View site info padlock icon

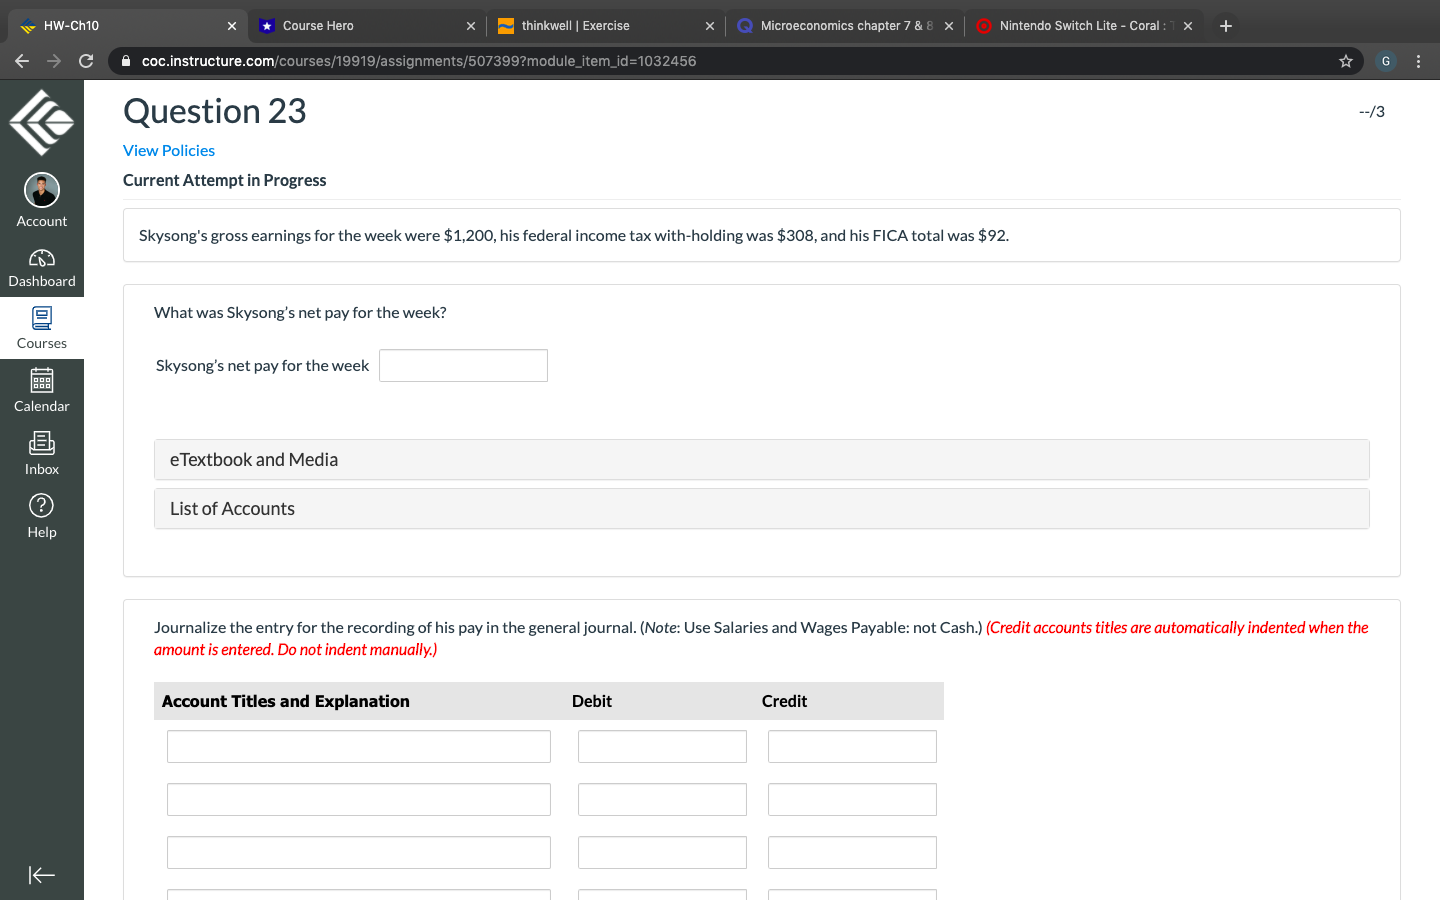pos(126,61)
